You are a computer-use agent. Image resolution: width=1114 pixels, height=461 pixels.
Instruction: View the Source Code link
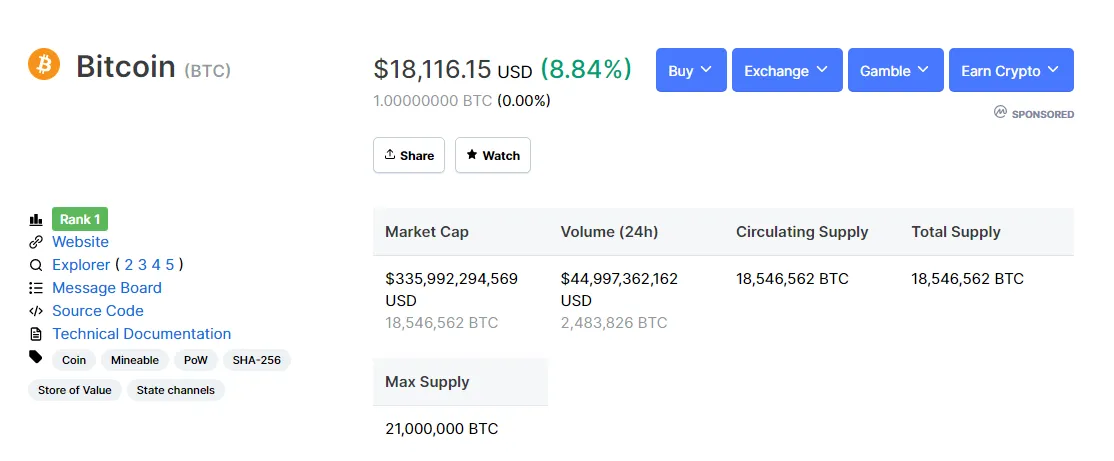pyautogui.click(x=98, y=310)
